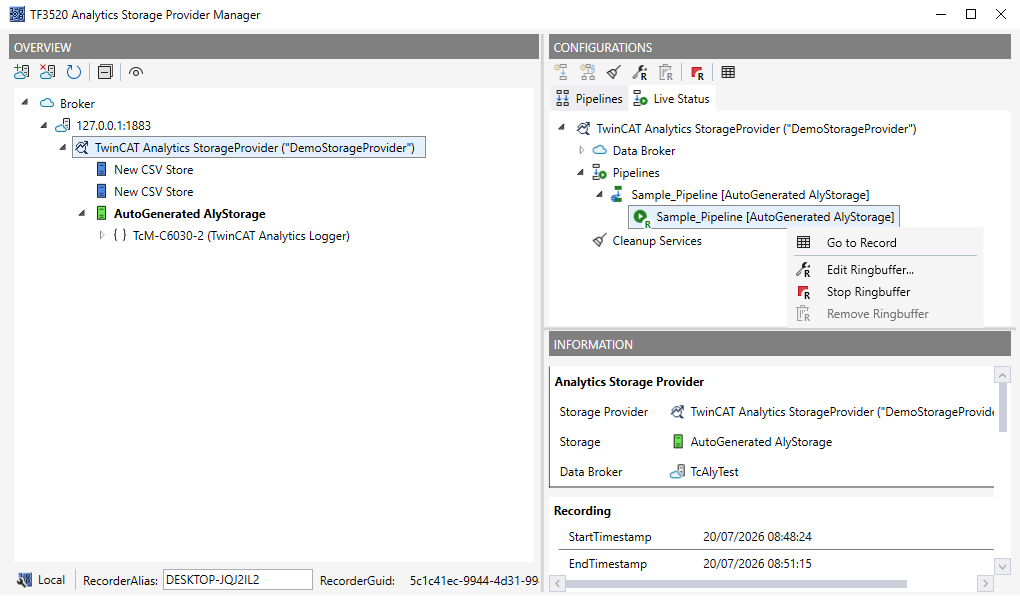The width and height of the screenshot is (1020, 600).
Task: Collapse the DemoStorageProvider node in Overview
Action: click(x=62, y=147)
